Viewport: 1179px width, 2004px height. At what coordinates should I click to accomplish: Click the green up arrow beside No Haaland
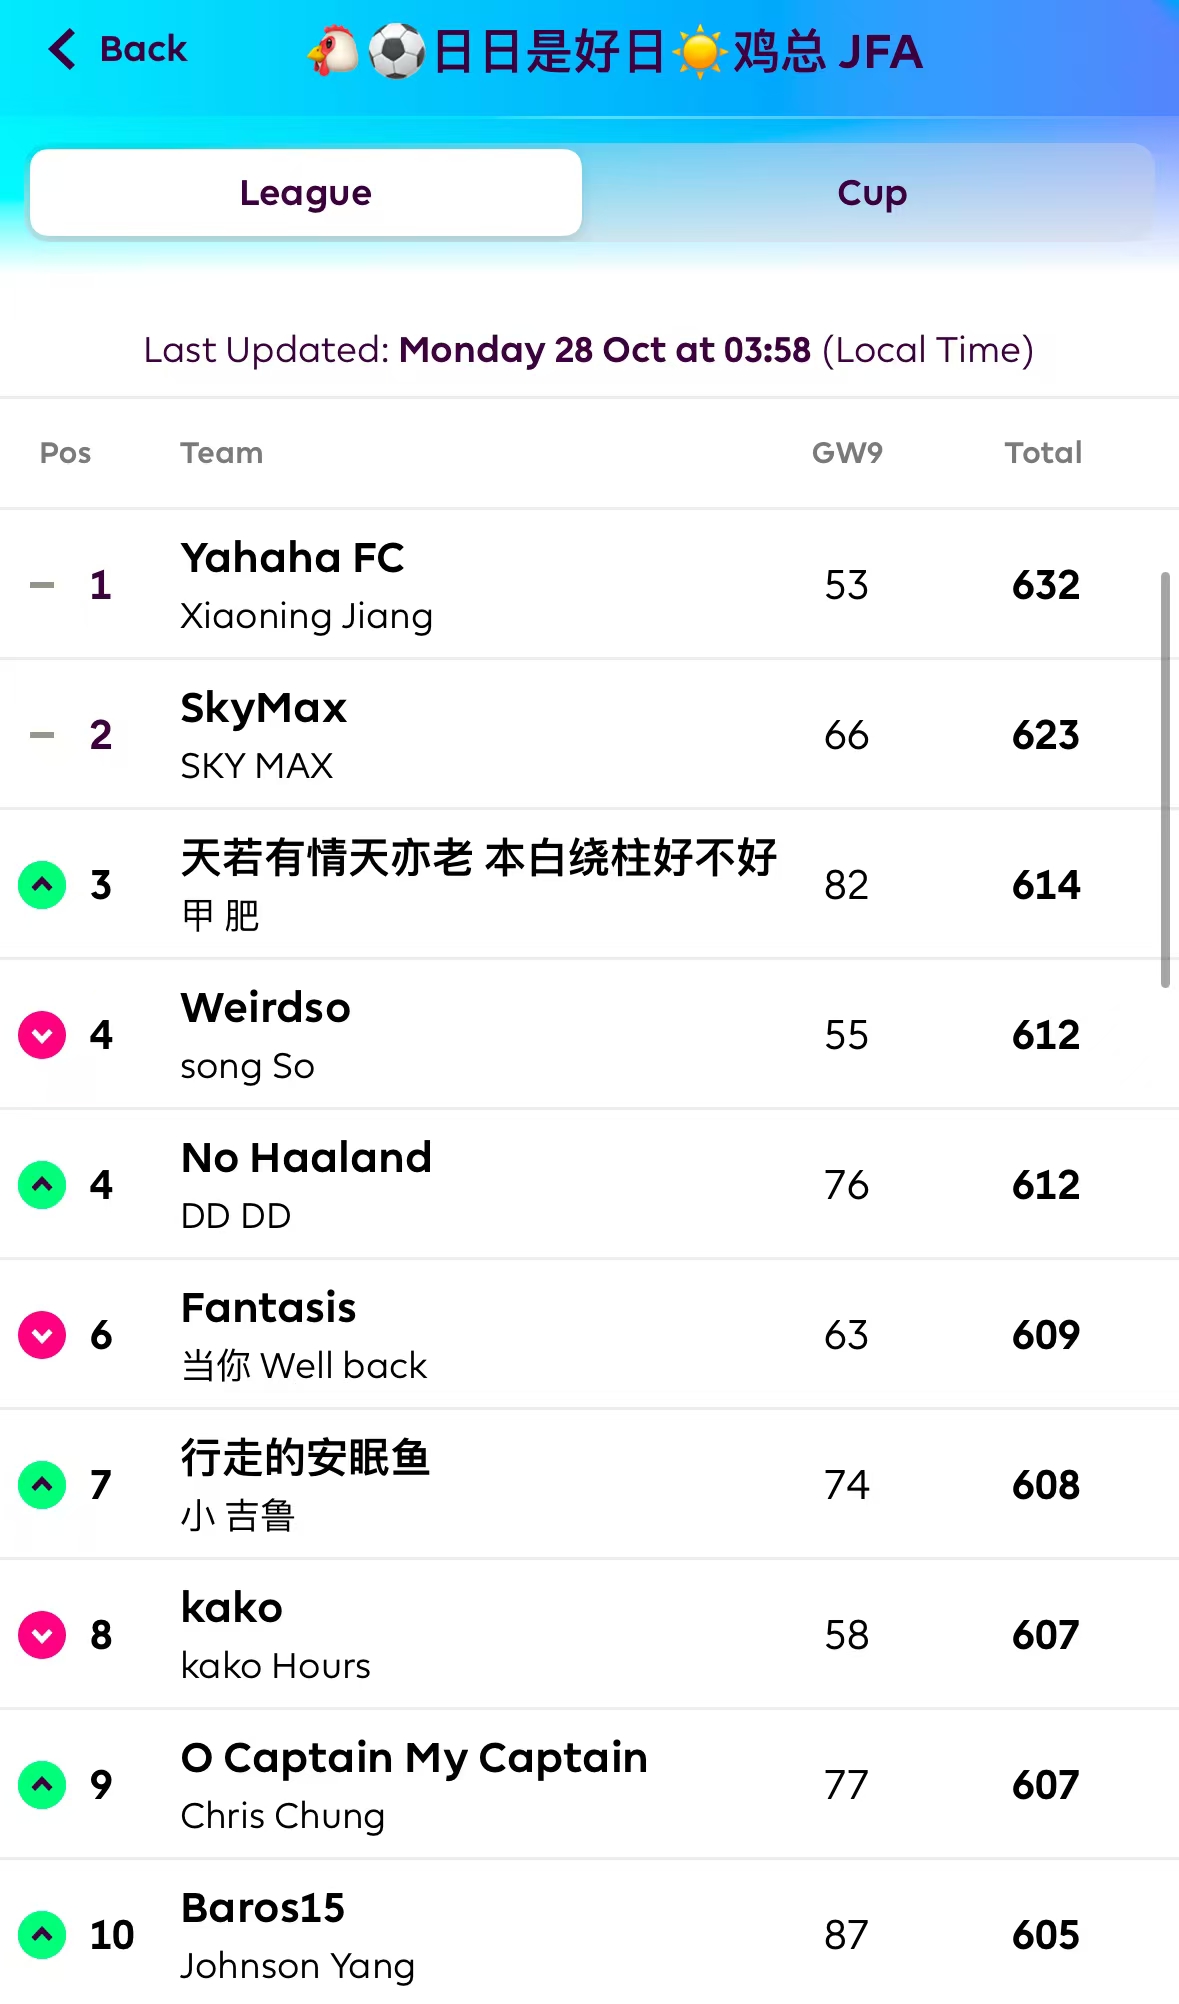[x=42, y=1184]
